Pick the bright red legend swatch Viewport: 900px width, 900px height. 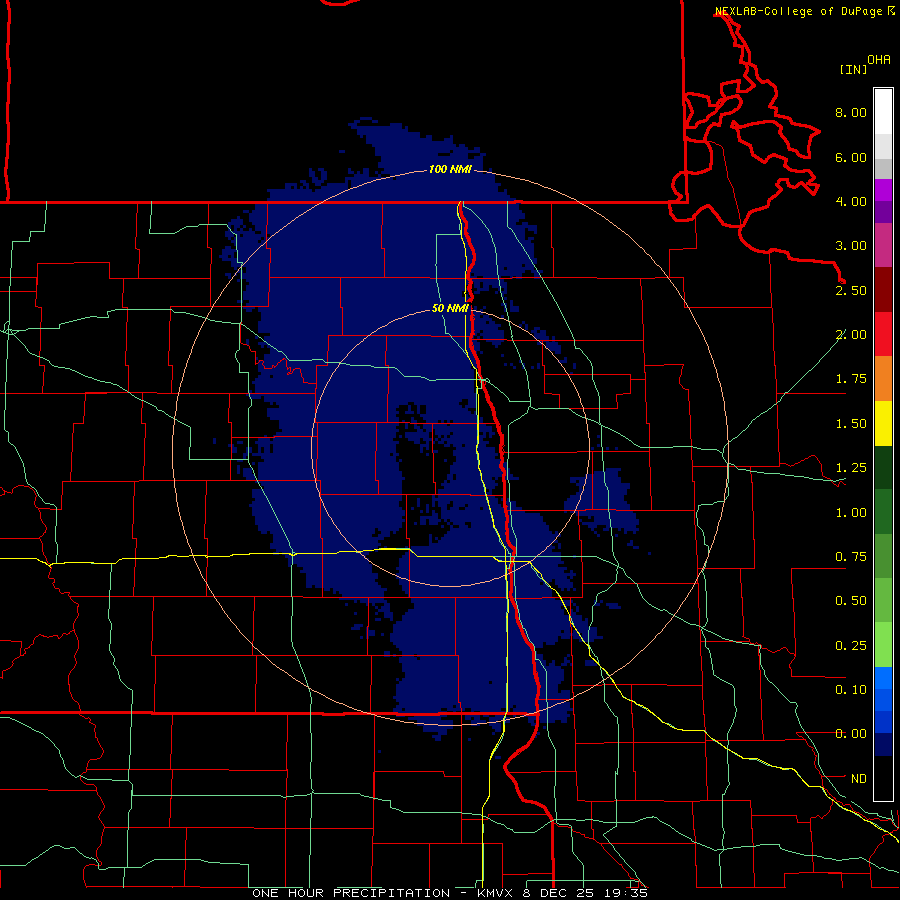pos(883,335)
